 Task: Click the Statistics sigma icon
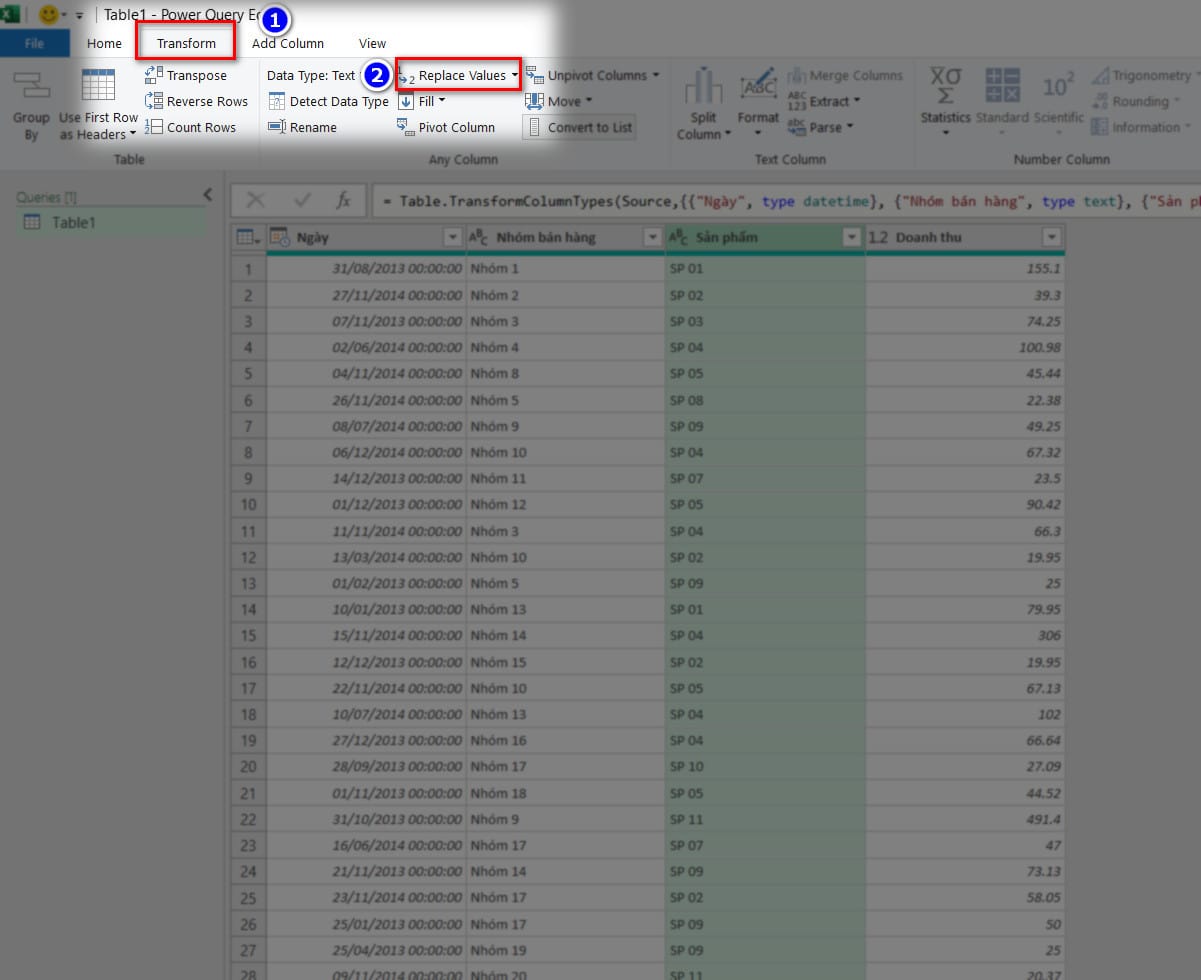(x=945, y=86)
